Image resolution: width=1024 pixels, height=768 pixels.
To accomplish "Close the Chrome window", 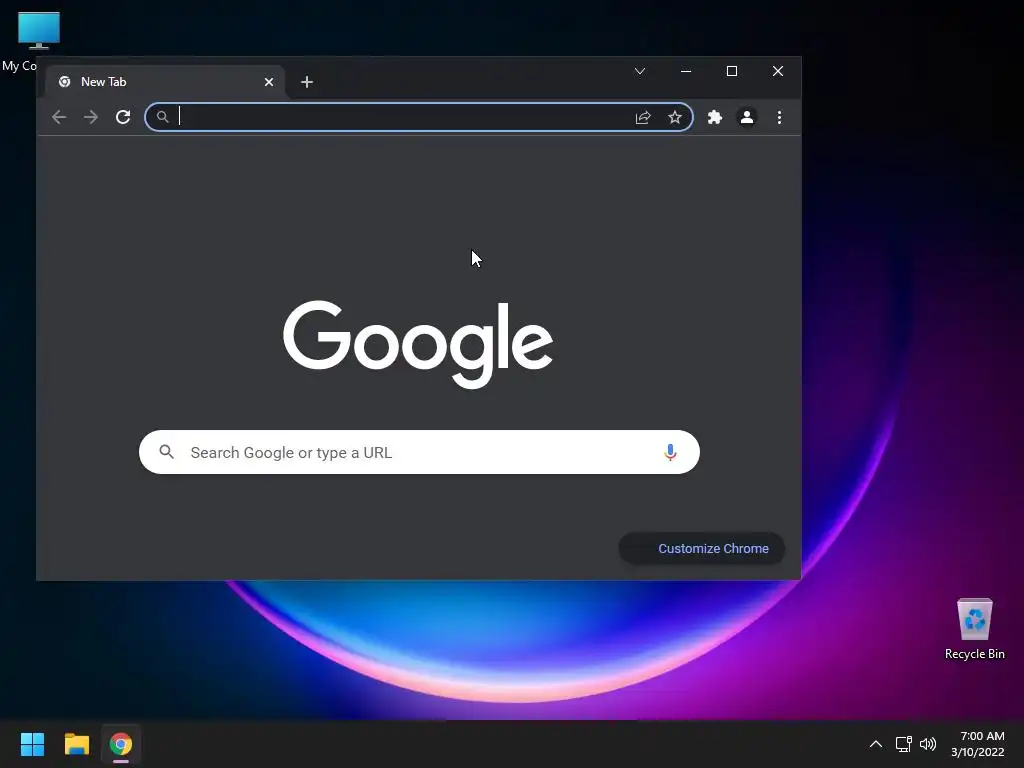I will [778, 71].
